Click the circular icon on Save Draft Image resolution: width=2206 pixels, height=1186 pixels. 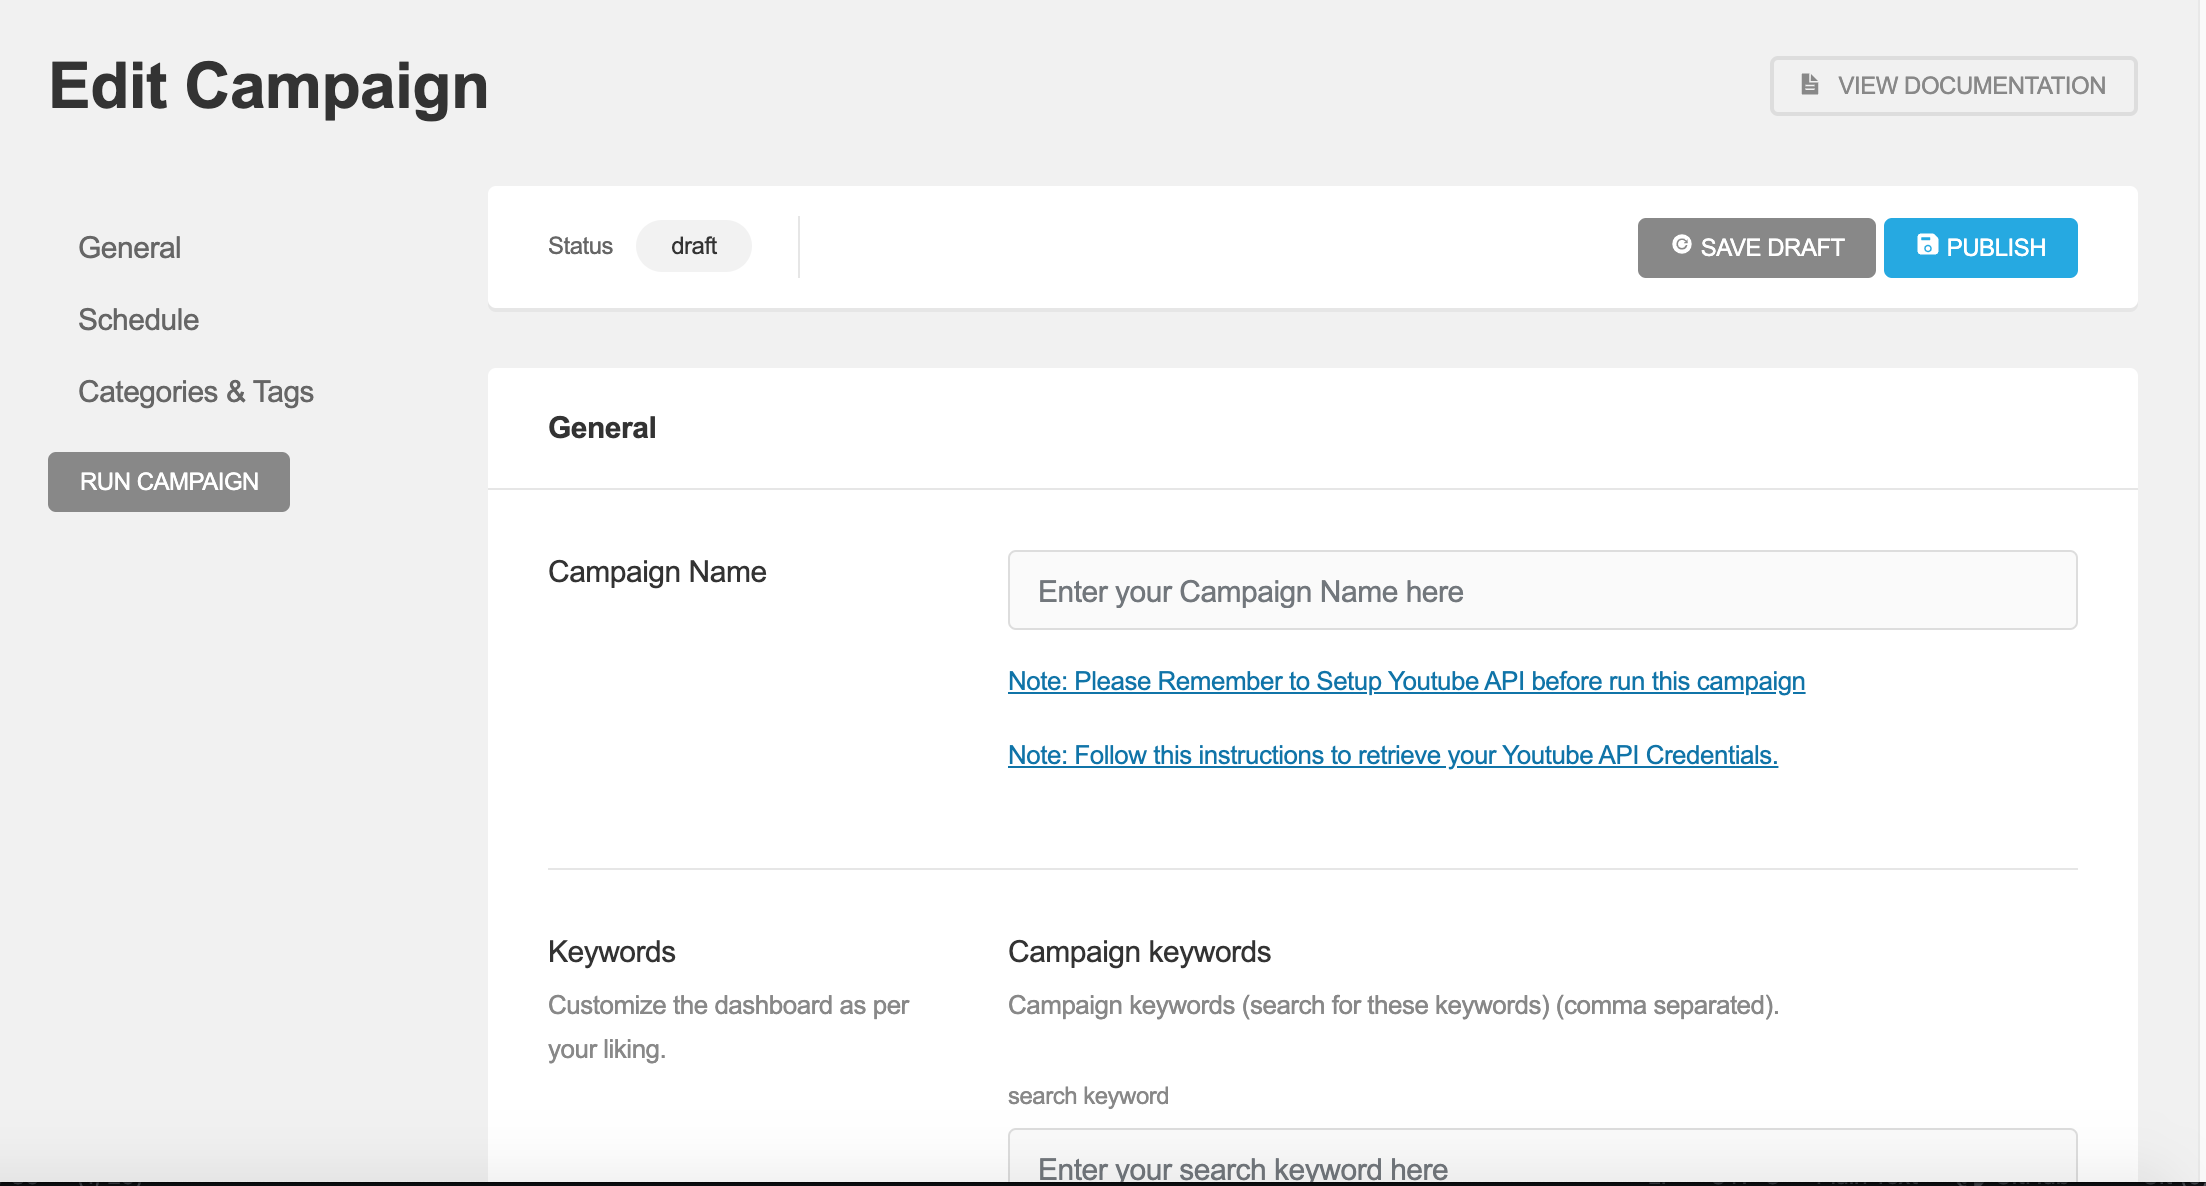tap(1681, 245)
